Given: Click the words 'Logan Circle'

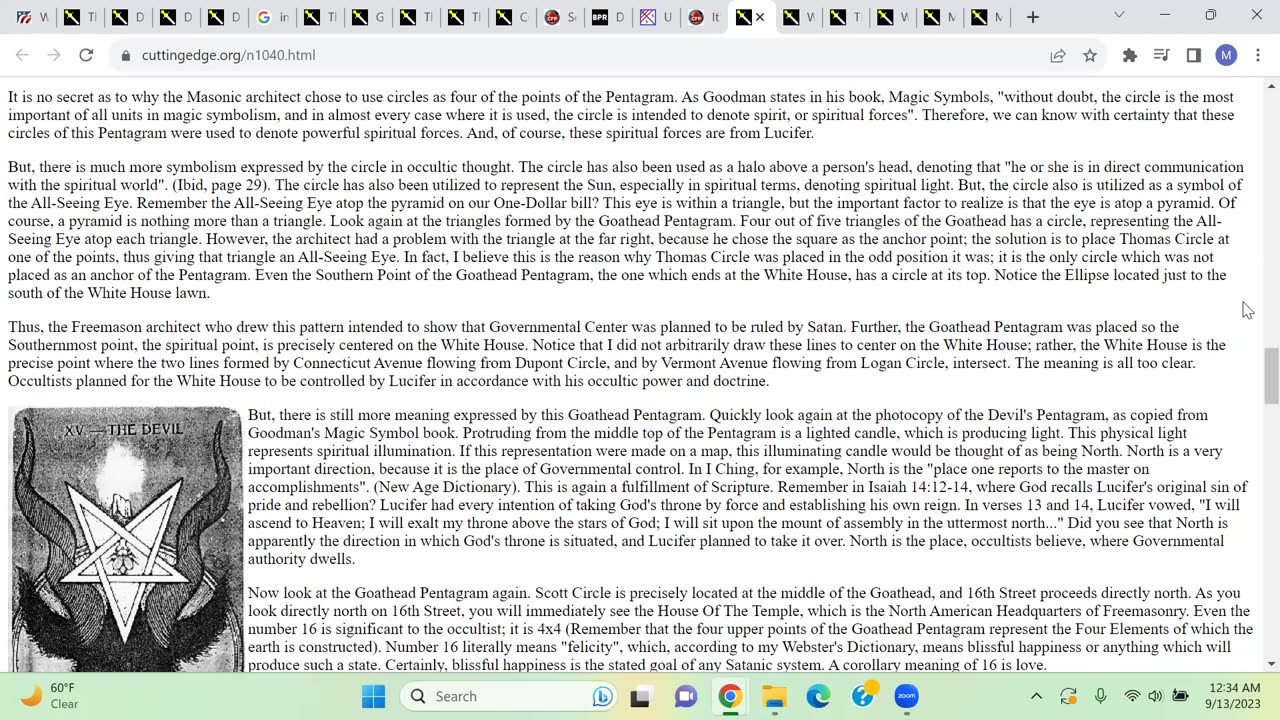Looking at the screenshot, I should (904, 363).
